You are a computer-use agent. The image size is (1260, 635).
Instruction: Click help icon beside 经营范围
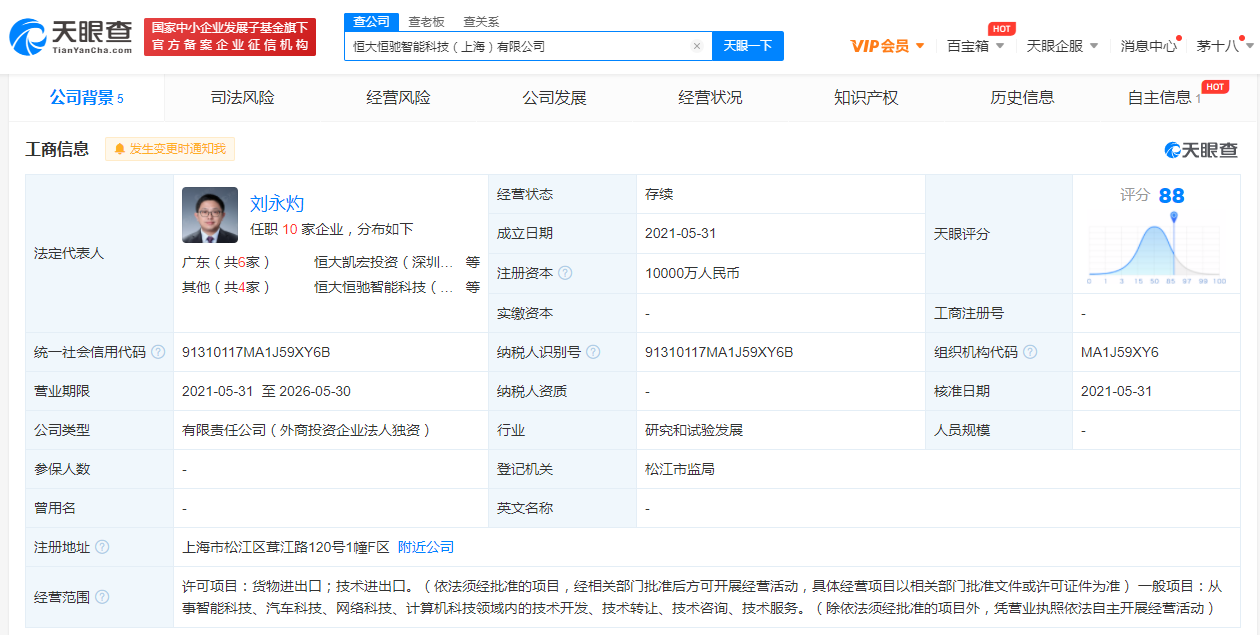click(102, 597)
